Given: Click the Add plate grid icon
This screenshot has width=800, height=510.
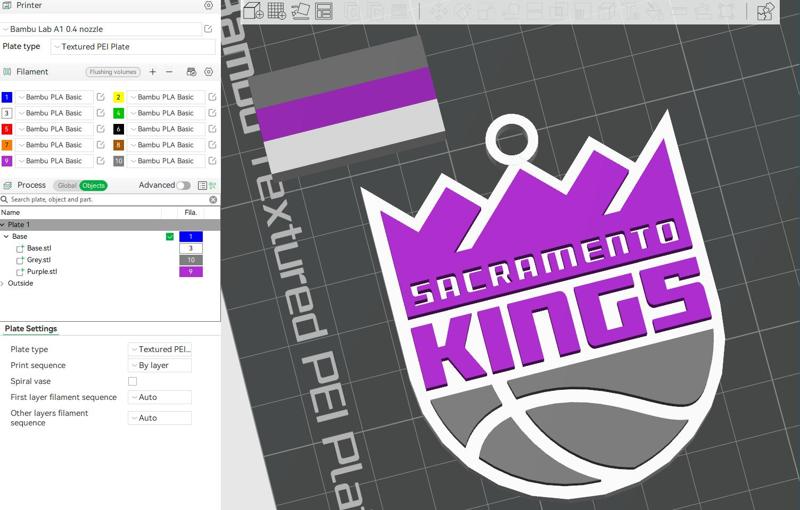Looking at the screenshot, I should (277, 11).
